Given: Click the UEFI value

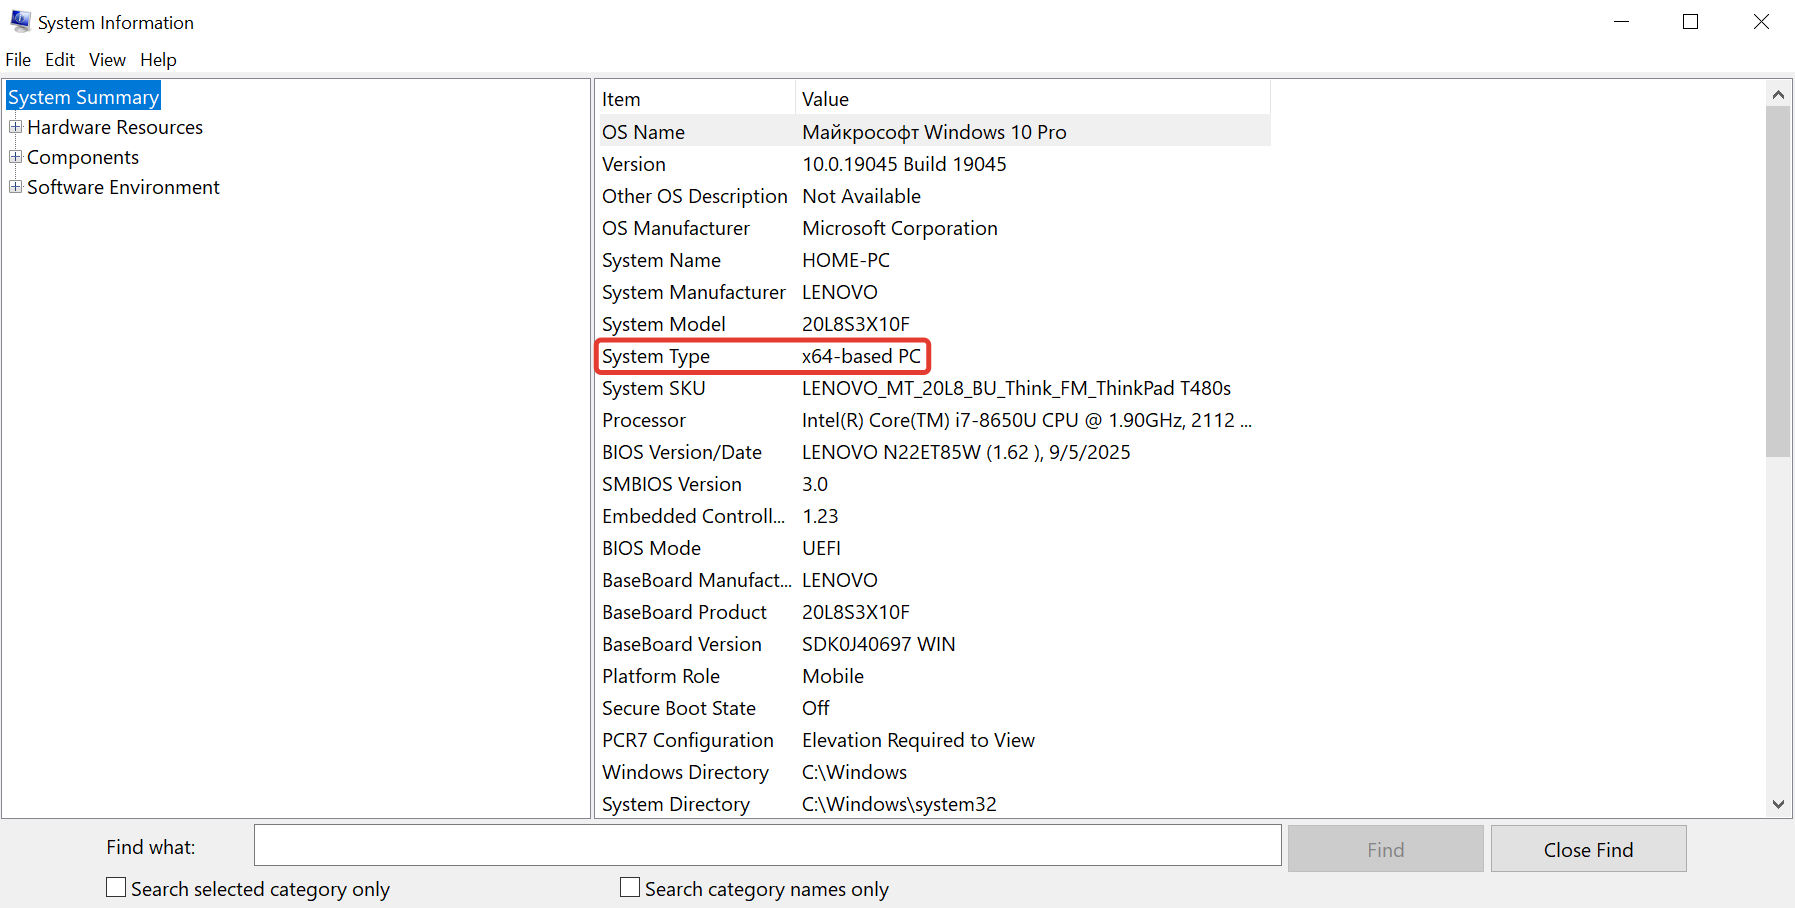Looking at the screenshot, I should pyautogui.click(x=821, y=548).
